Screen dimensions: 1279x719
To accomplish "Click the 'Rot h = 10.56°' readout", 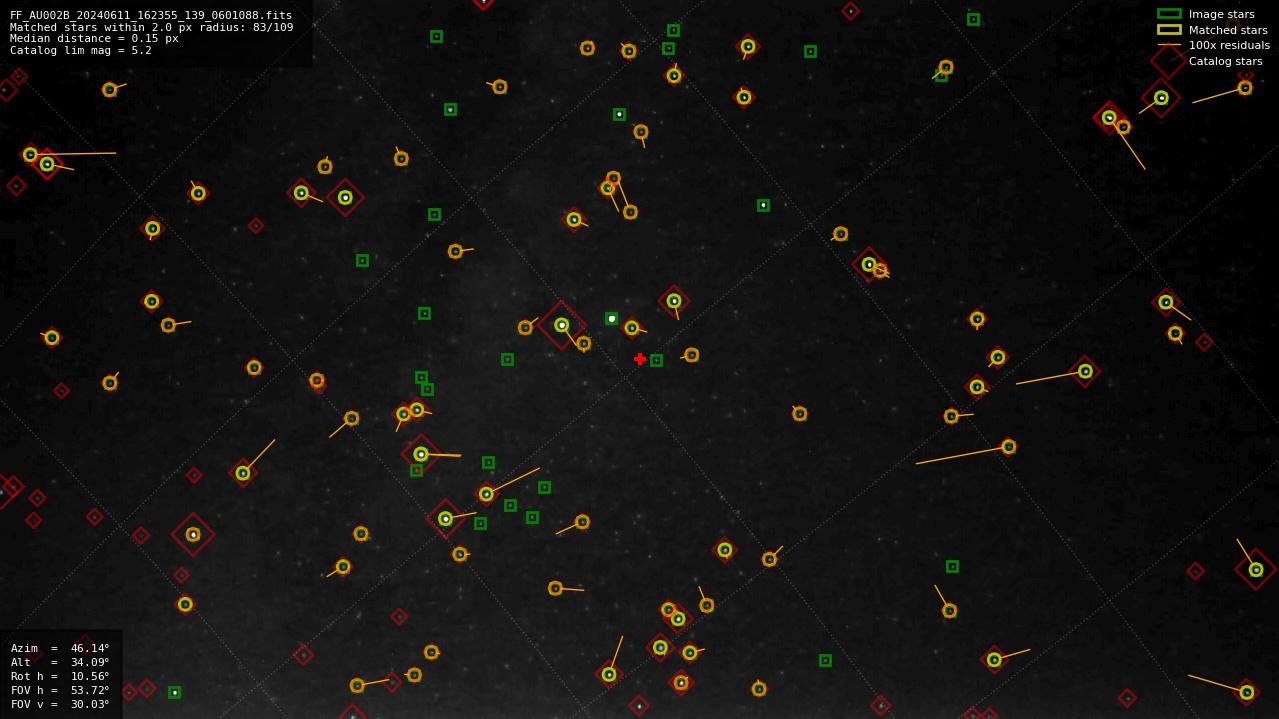I will point(60,676).
